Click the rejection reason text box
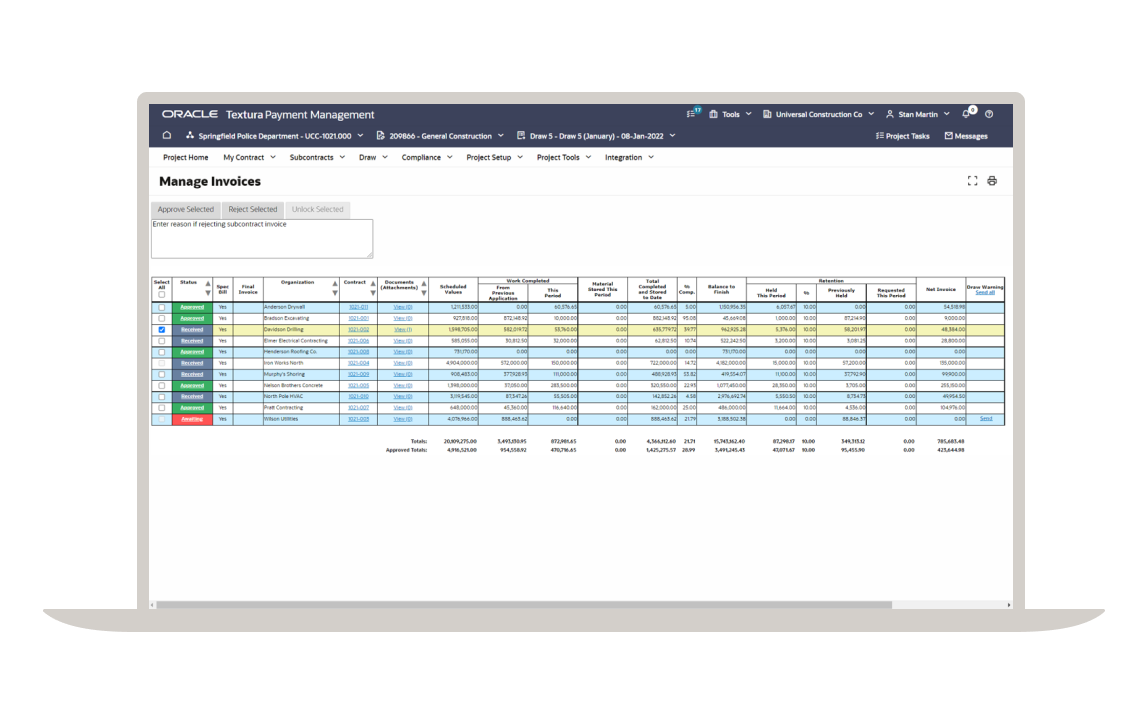 [262, 239]
